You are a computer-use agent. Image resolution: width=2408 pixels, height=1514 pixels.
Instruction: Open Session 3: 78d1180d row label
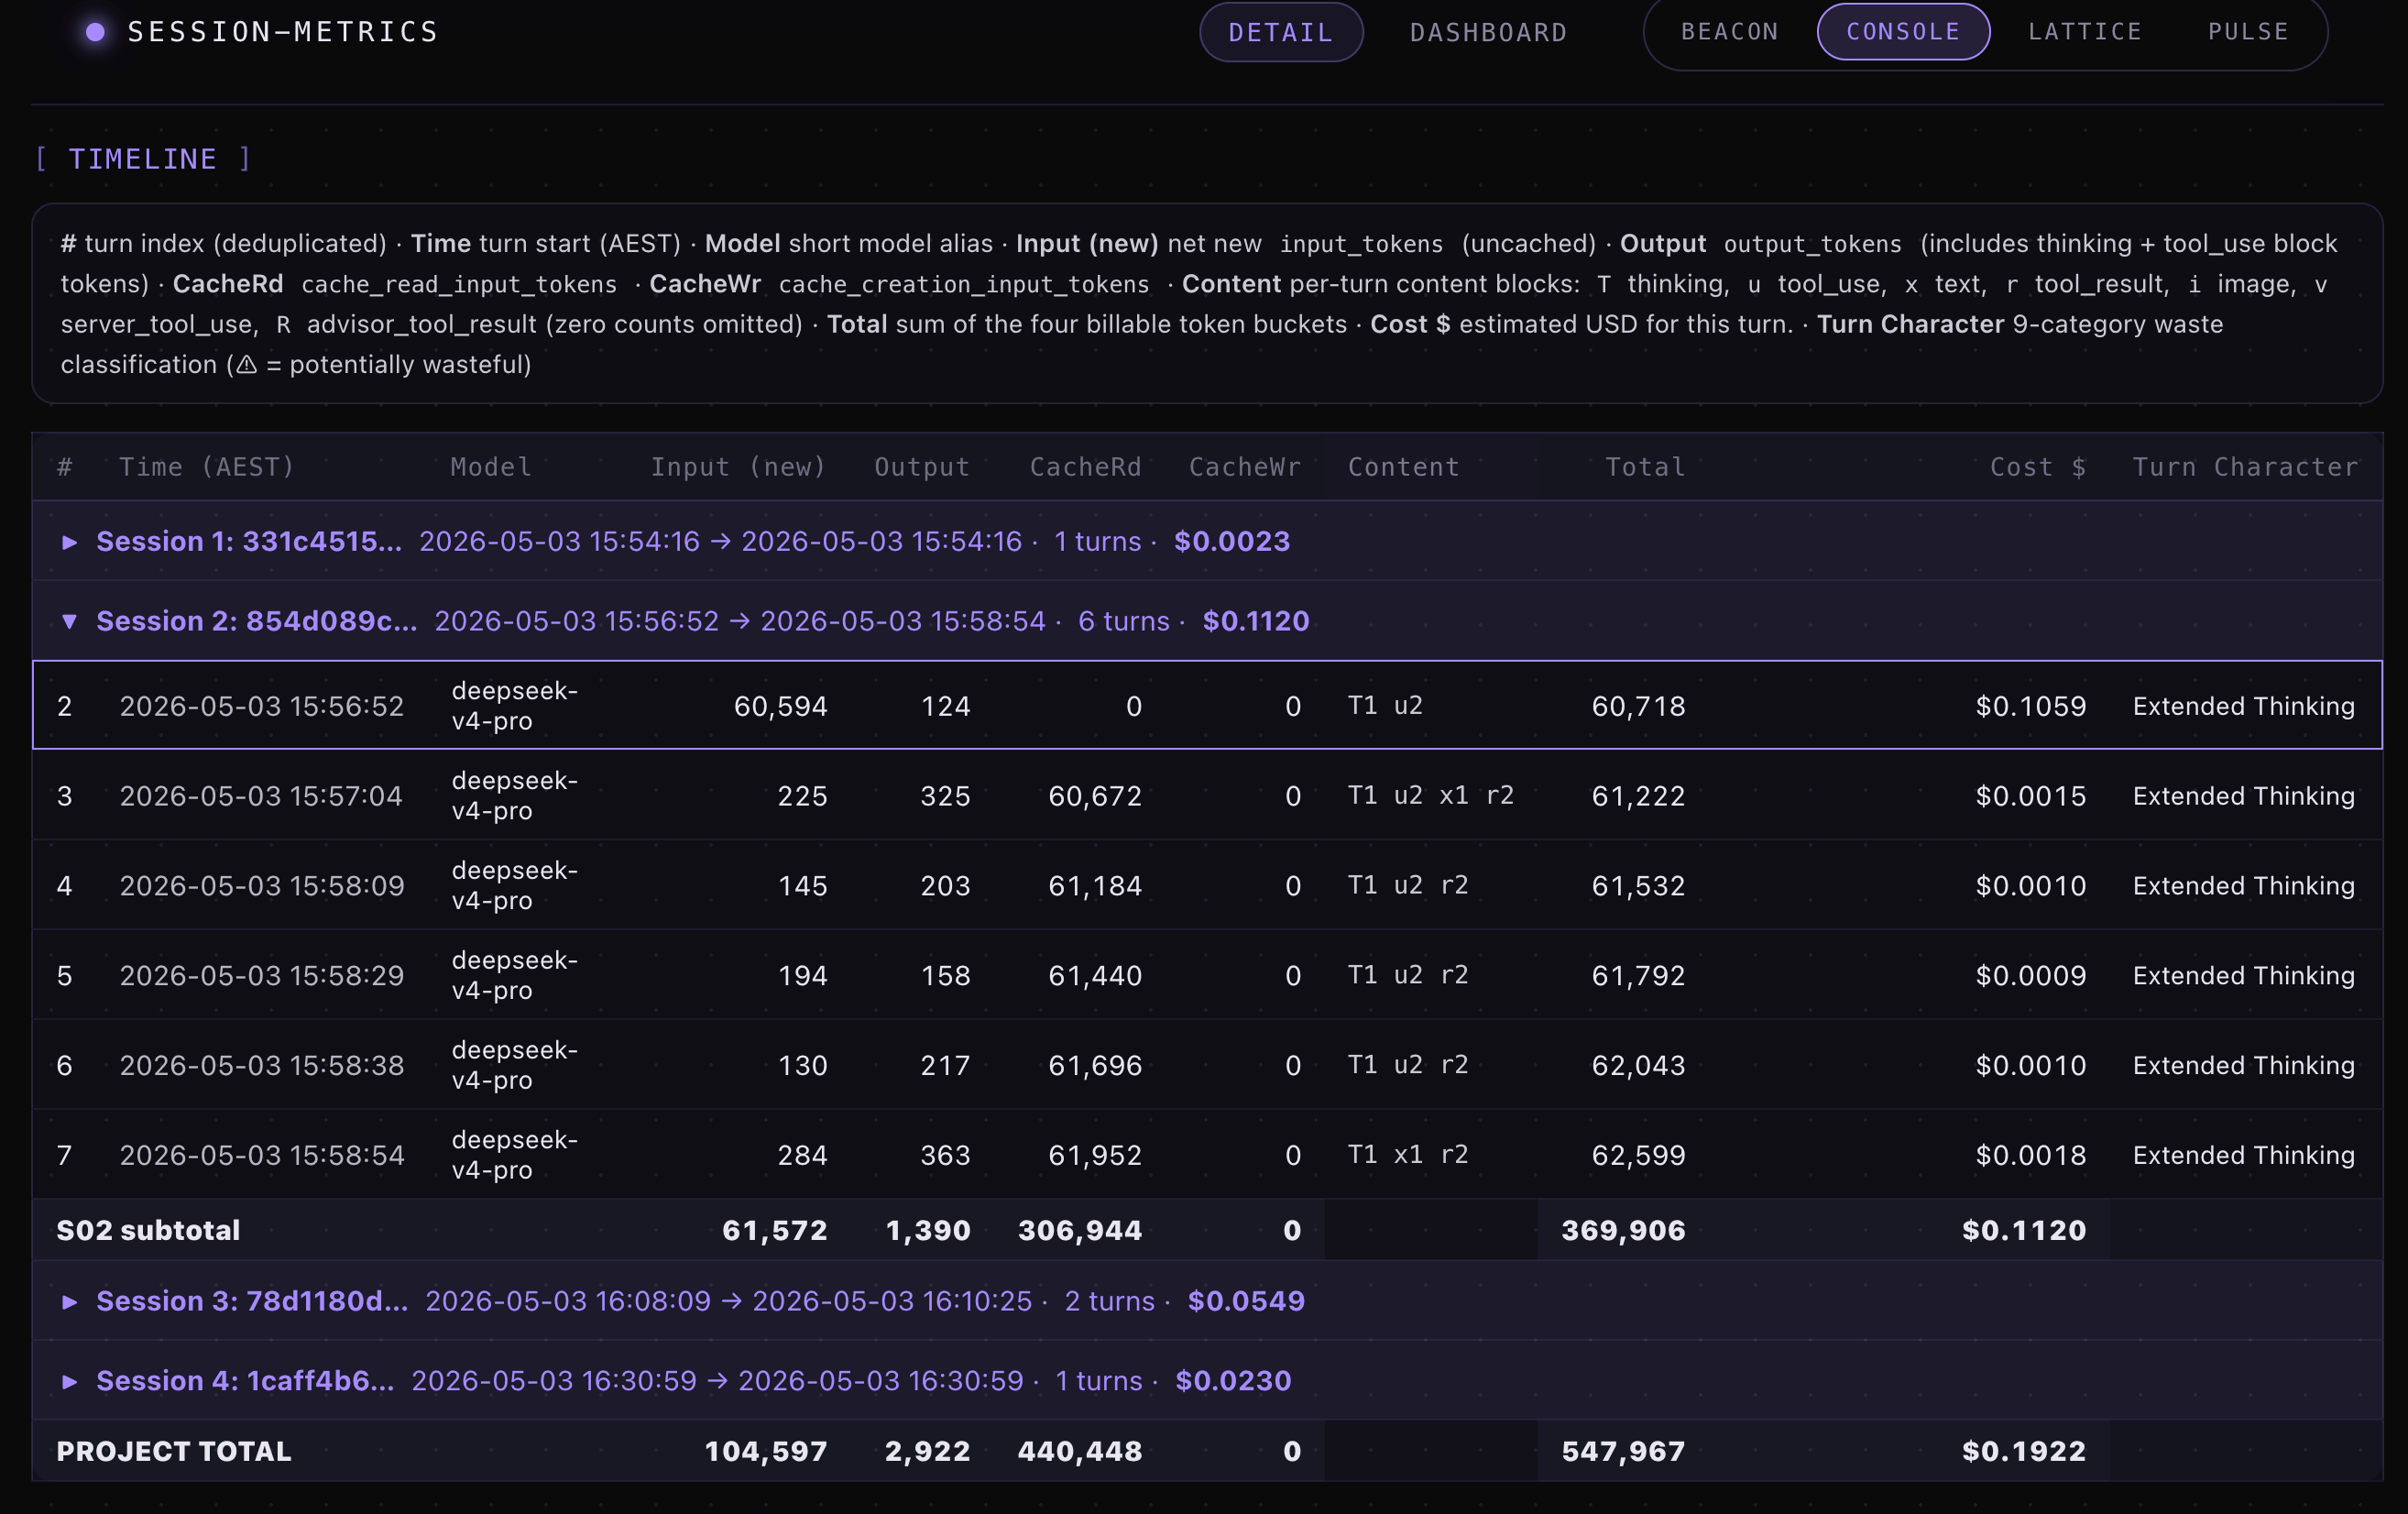point(252,1302)
